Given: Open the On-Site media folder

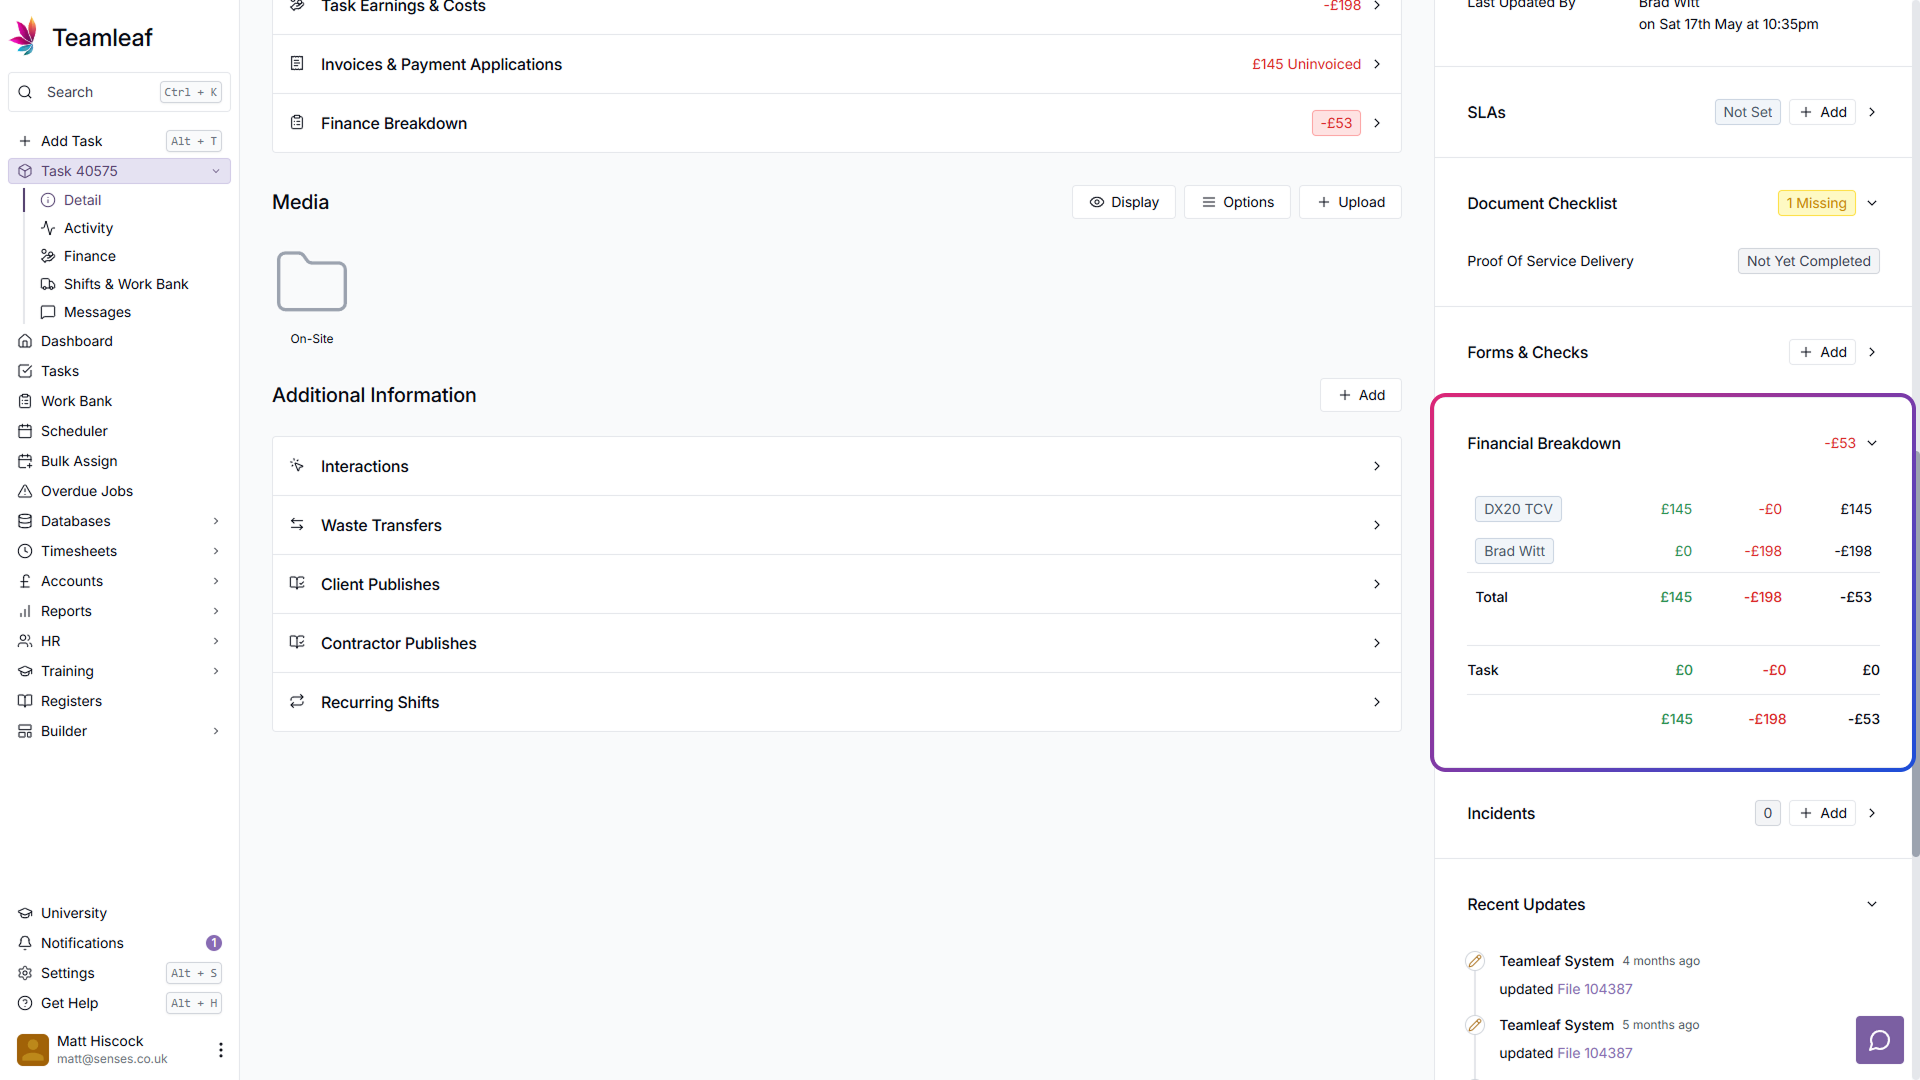Looking at the screenshot, I should pyautogui.click(x=311, y=283).
